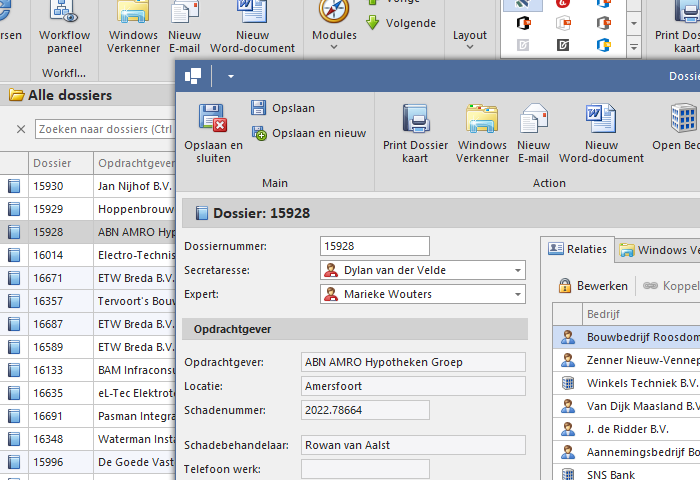Select the dark gray Office skin icon

[604, 23]
